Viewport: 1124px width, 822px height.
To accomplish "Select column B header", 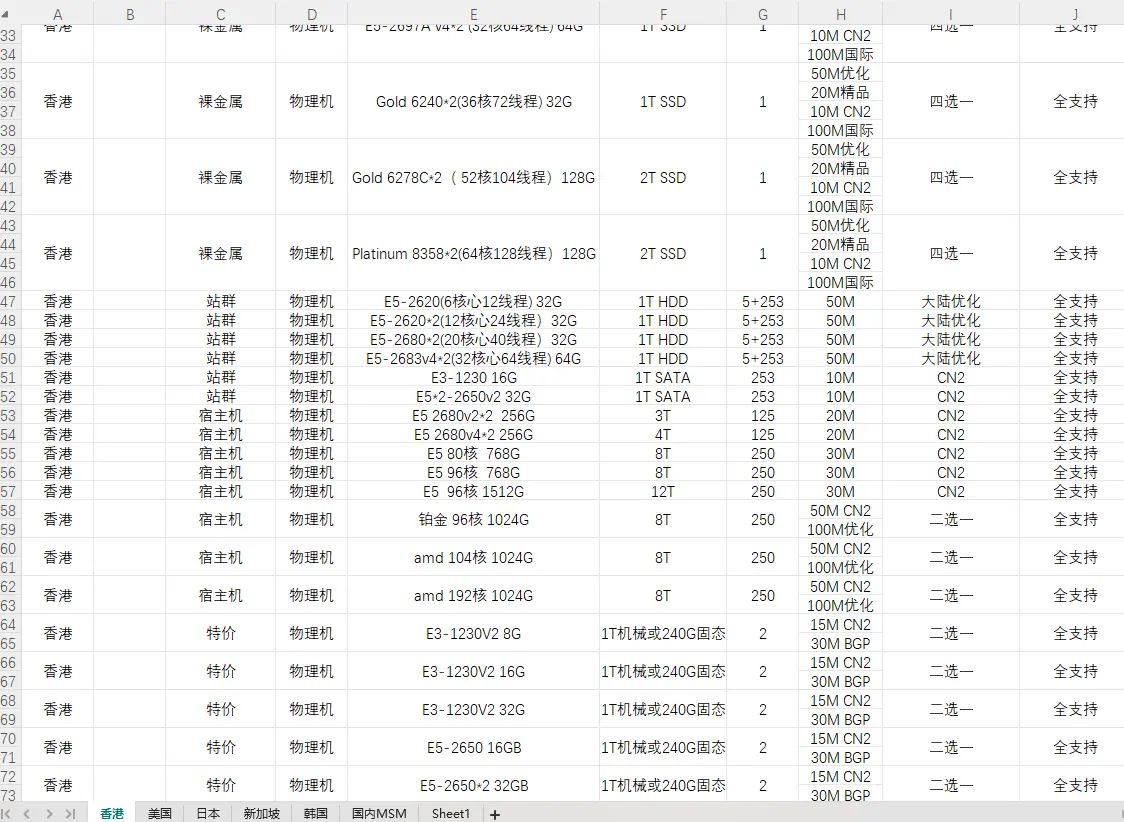I will tap(130, 14).
